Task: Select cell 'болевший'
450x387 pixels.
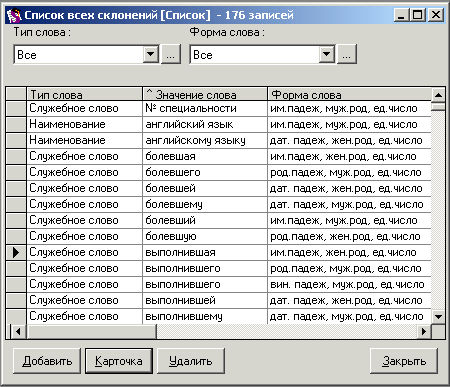Action: coord(205,220)
